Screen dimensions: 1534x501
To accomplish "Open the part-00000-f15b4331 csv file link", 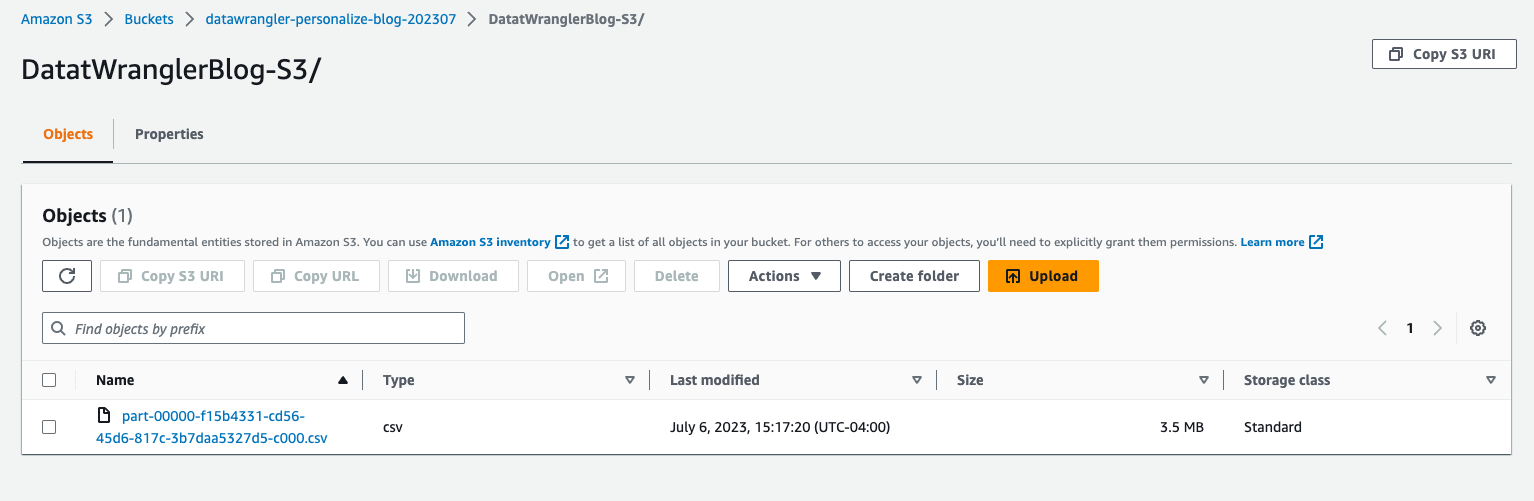I will pos(212,427).
